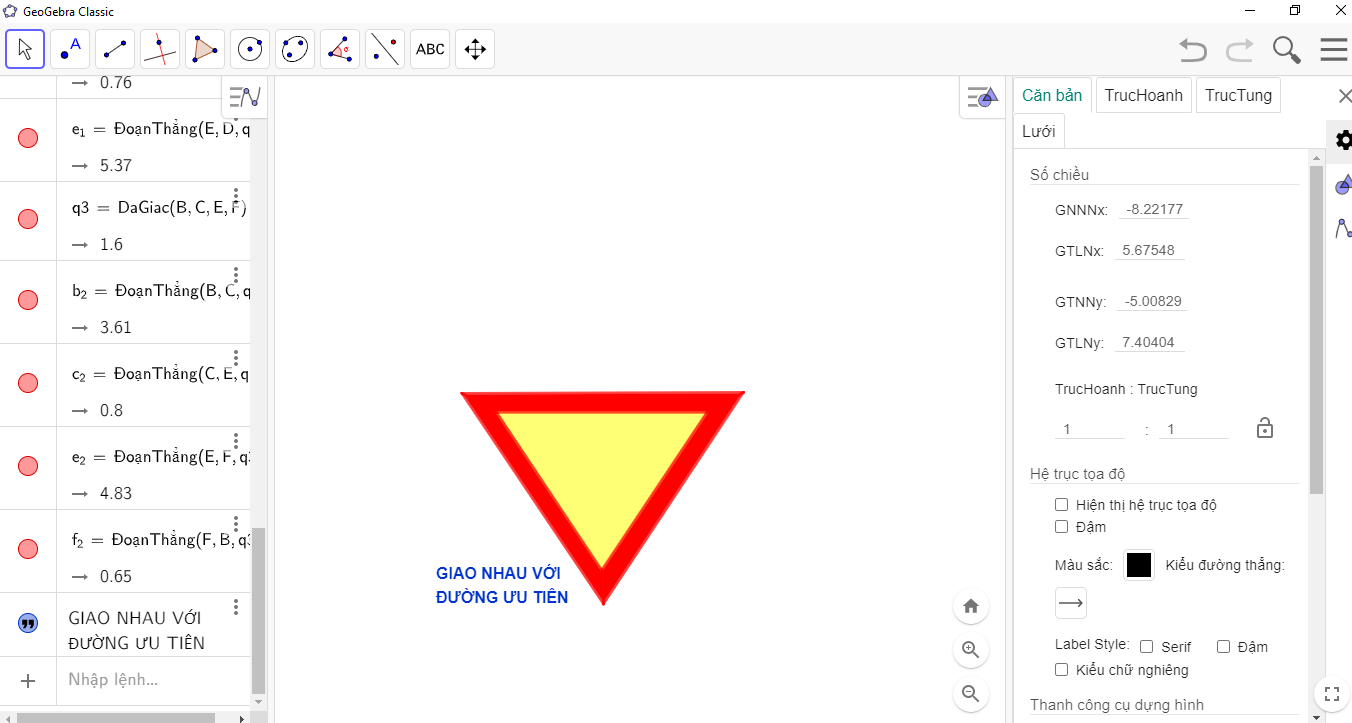Open the three-dot menu for q3
The height and width of the screenshot is (723, 1352).
236,196
